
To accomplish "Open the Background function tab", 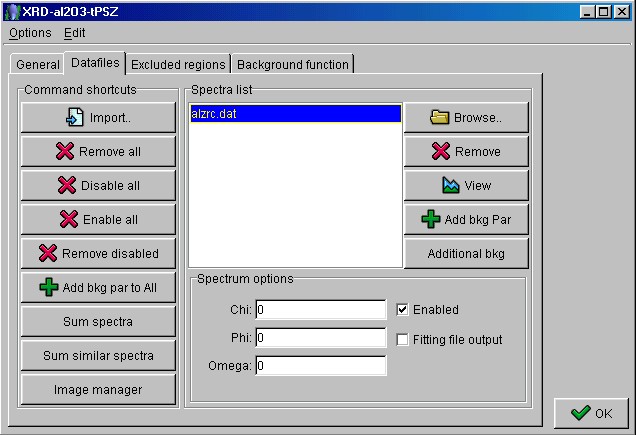I will pyautogui.click(x=293, y=65).
